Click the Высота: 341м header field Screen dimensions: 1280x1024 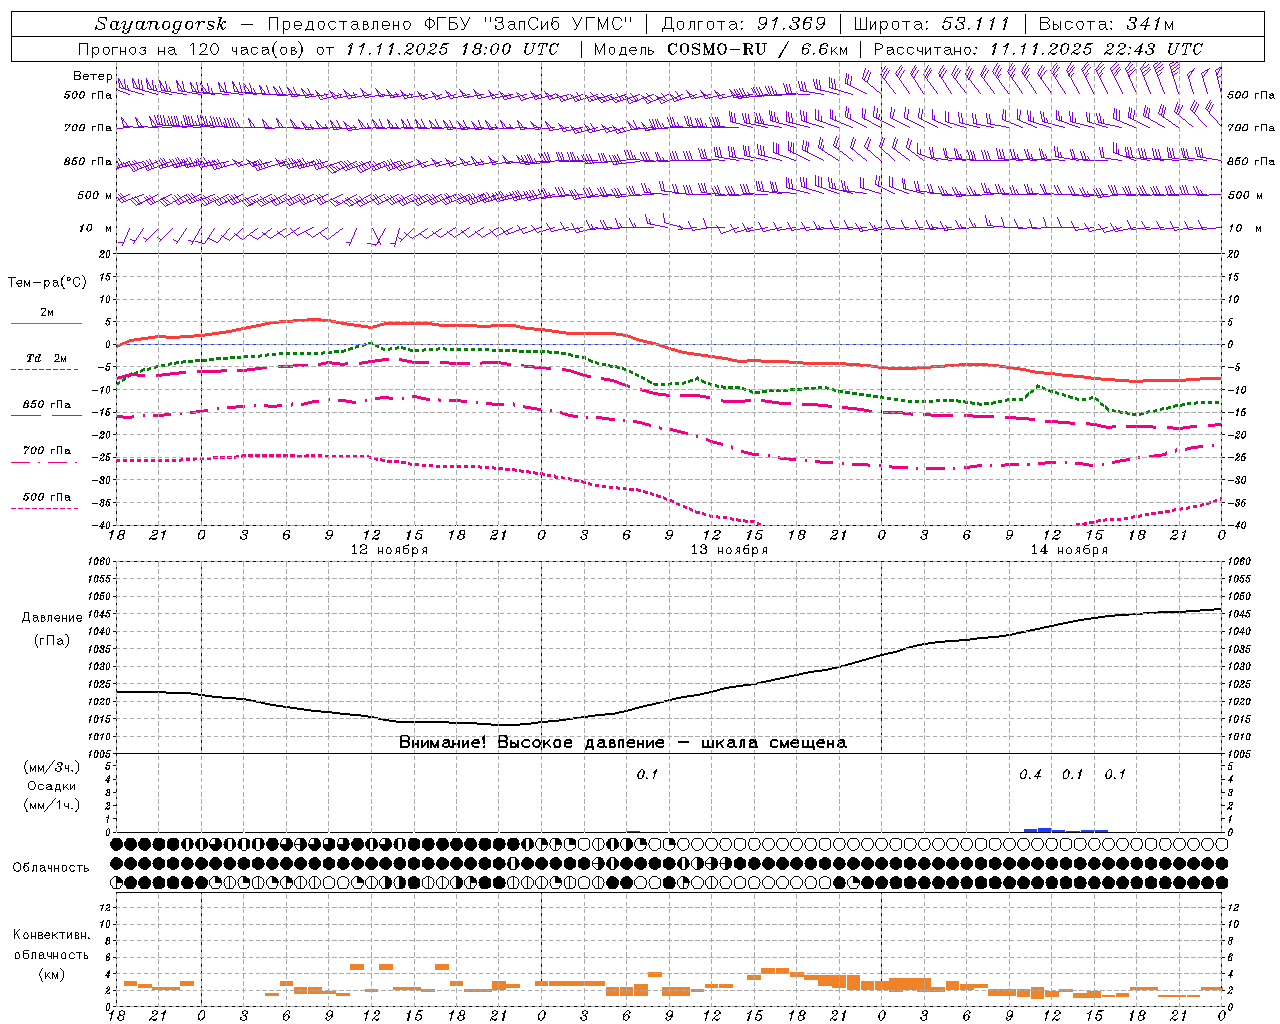tap(1105, 24)
